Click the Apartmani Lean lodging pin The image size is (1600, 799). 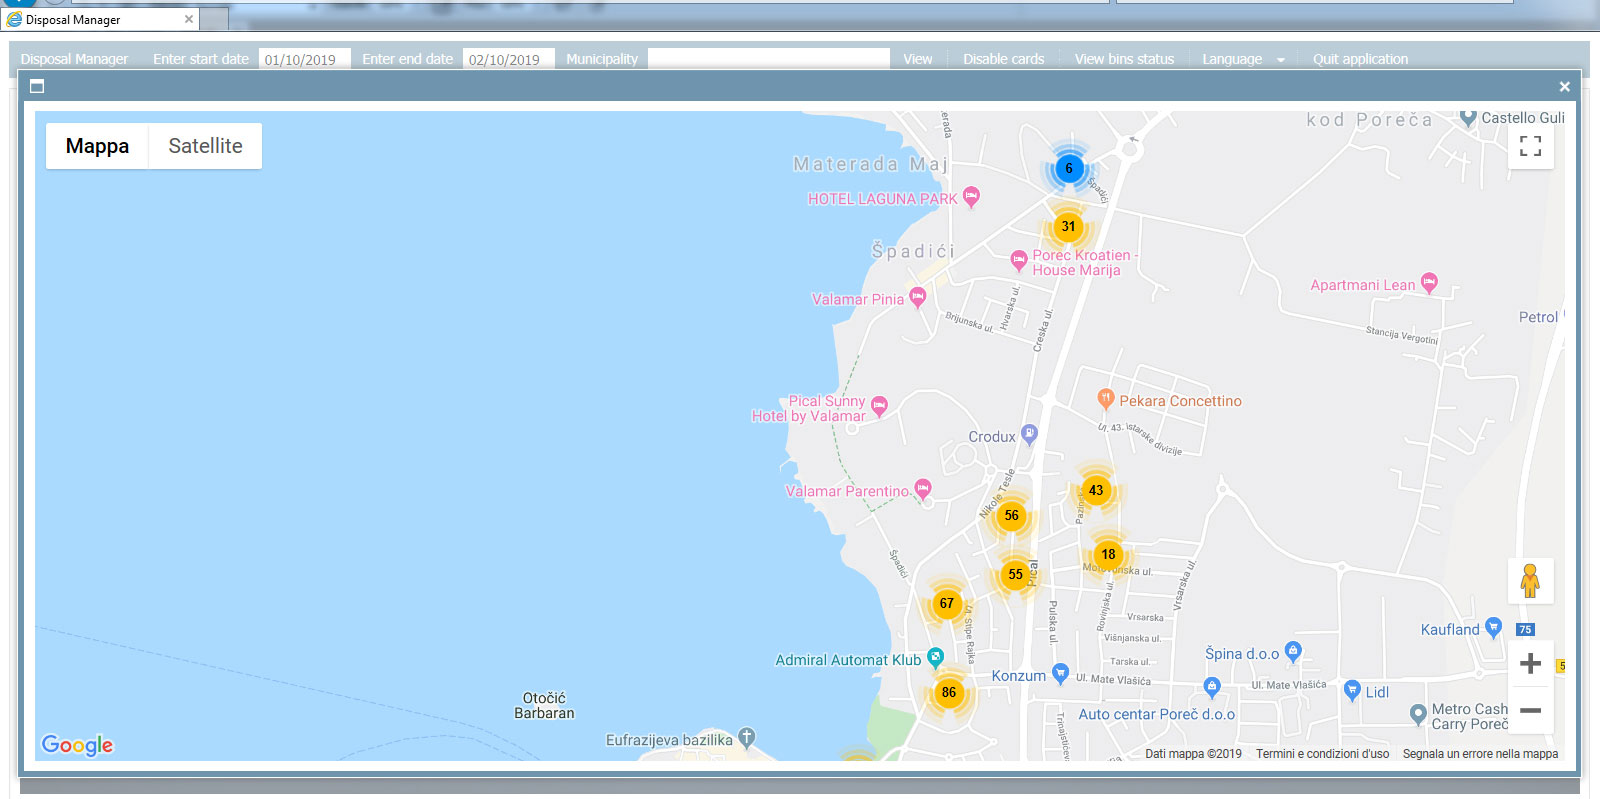[1429, 283]
